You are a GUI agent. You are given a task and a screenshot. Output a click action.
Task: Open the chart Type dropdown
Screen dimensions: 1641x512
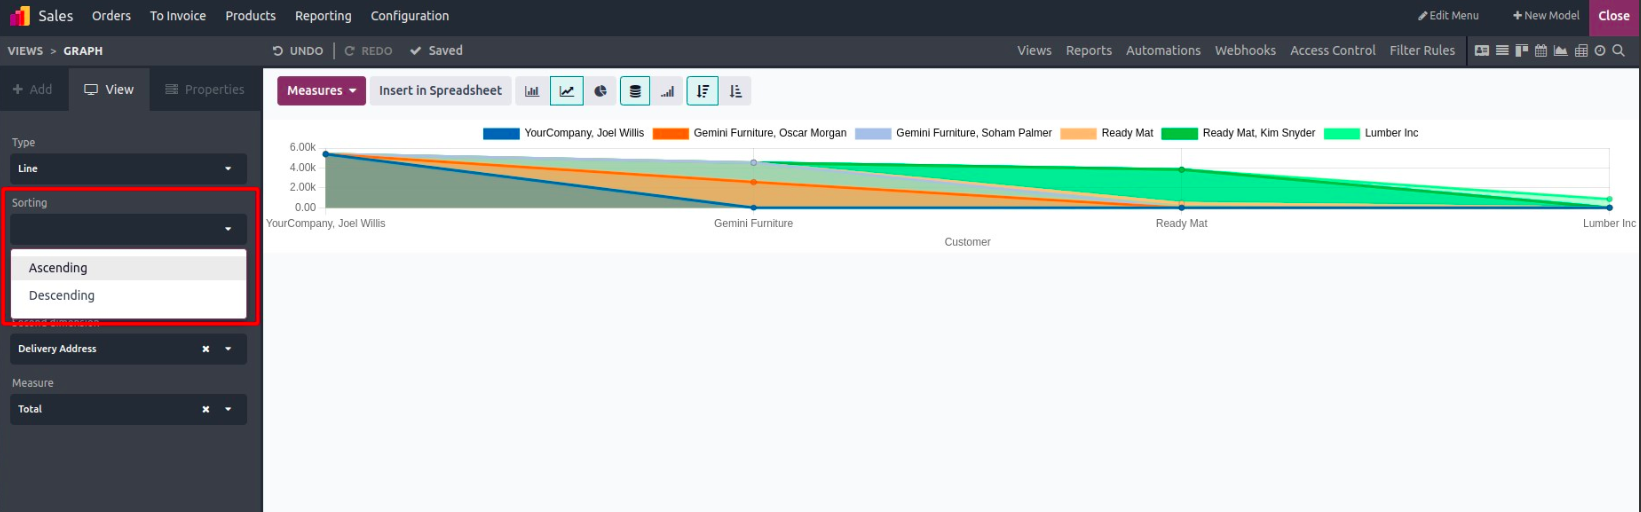[x=128, y=169]
